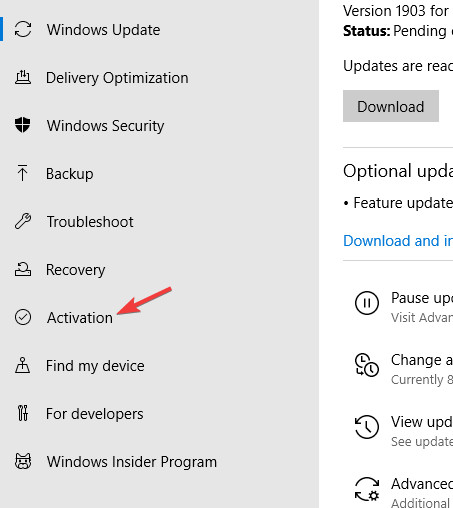
Task: Click the Pause updates circle icon
Action: (x=367, y=303)
